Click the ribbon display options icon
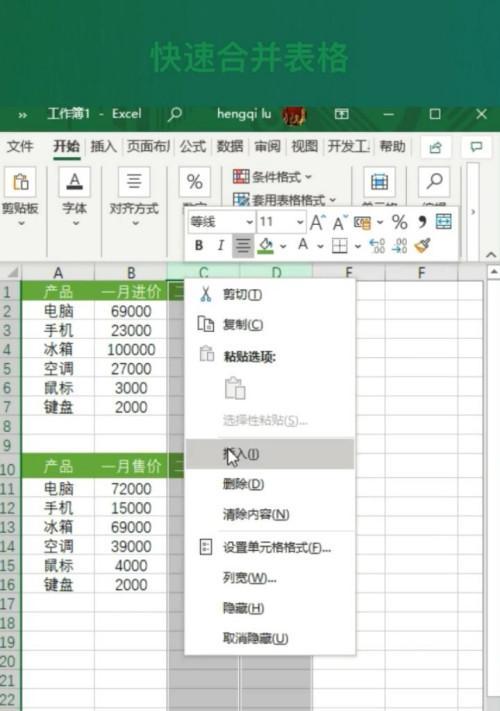 click(341, 114)
